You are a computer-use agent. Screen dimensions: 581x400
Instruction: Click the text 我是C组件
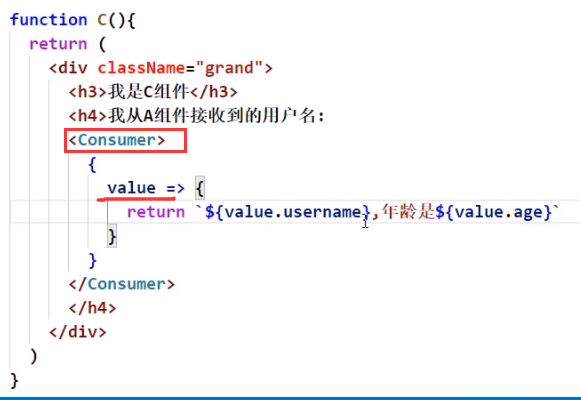point(149,92)
